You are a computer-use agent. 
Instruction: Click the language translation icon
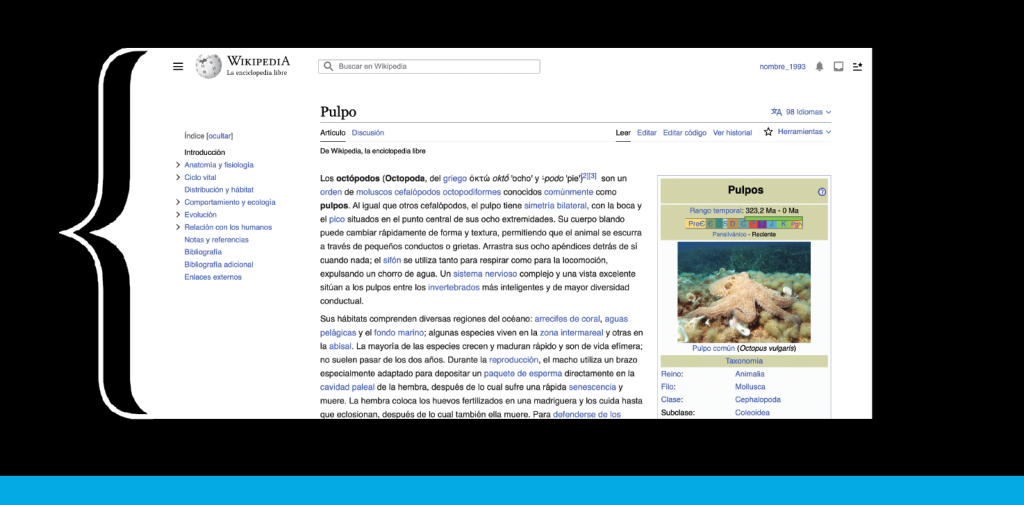point(776,112)
